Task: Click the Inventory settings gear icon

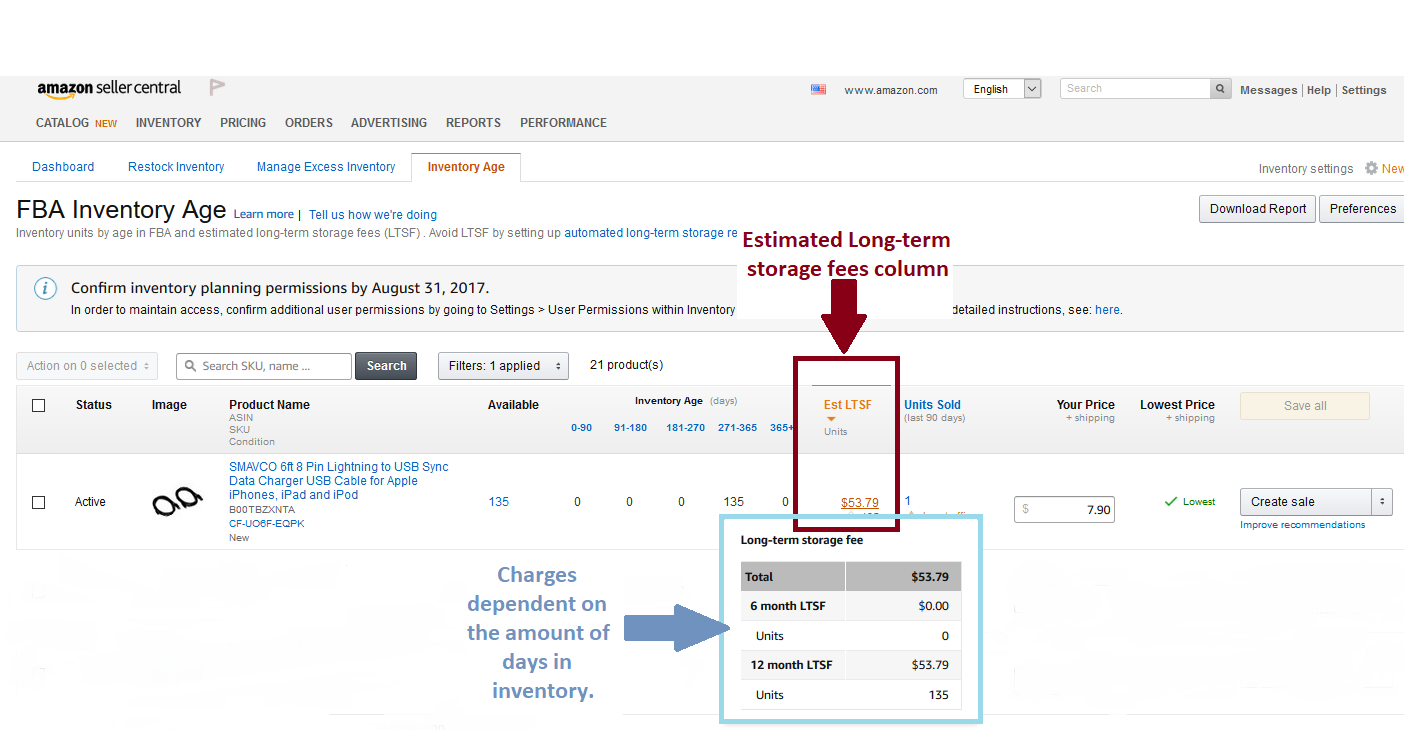Action: coord(1371,168)
